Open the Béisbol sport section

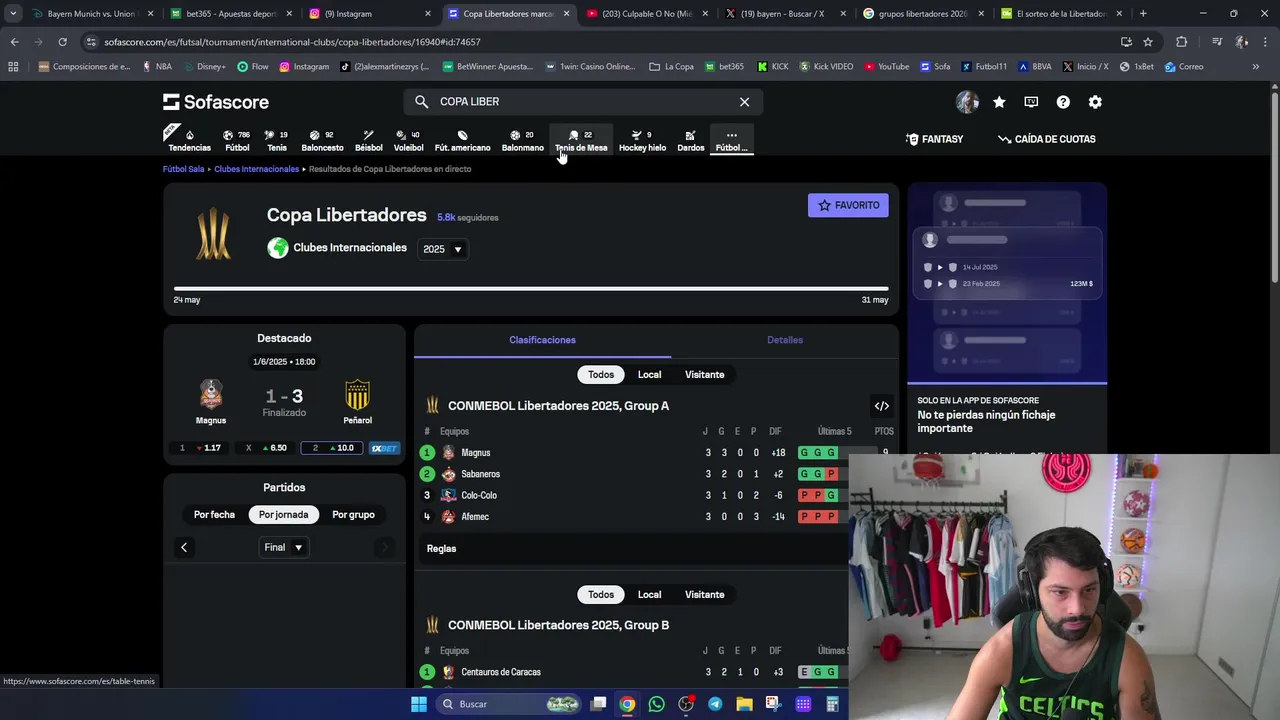368,140
